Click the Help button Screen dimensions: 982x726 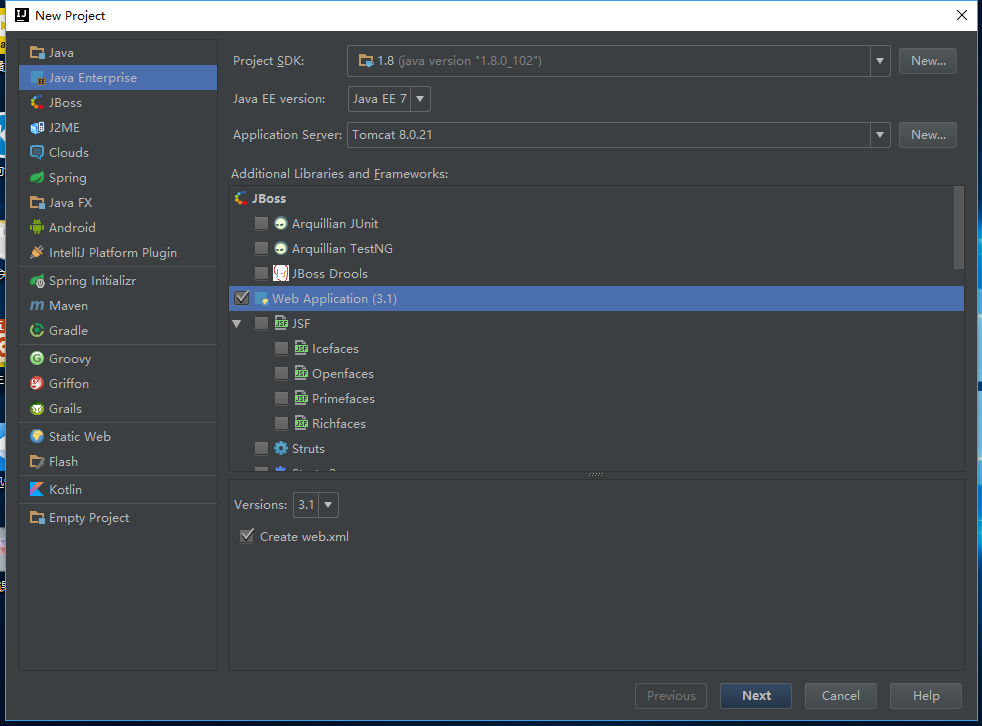point(926,696)
